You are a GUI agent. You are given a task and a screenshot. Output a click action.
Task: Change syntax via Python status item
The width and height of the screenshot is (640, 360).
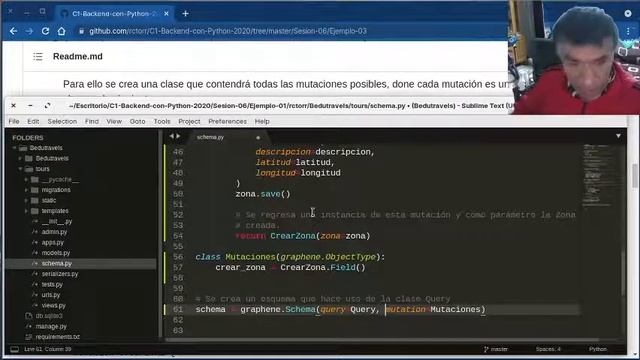(x=598, y=349)
